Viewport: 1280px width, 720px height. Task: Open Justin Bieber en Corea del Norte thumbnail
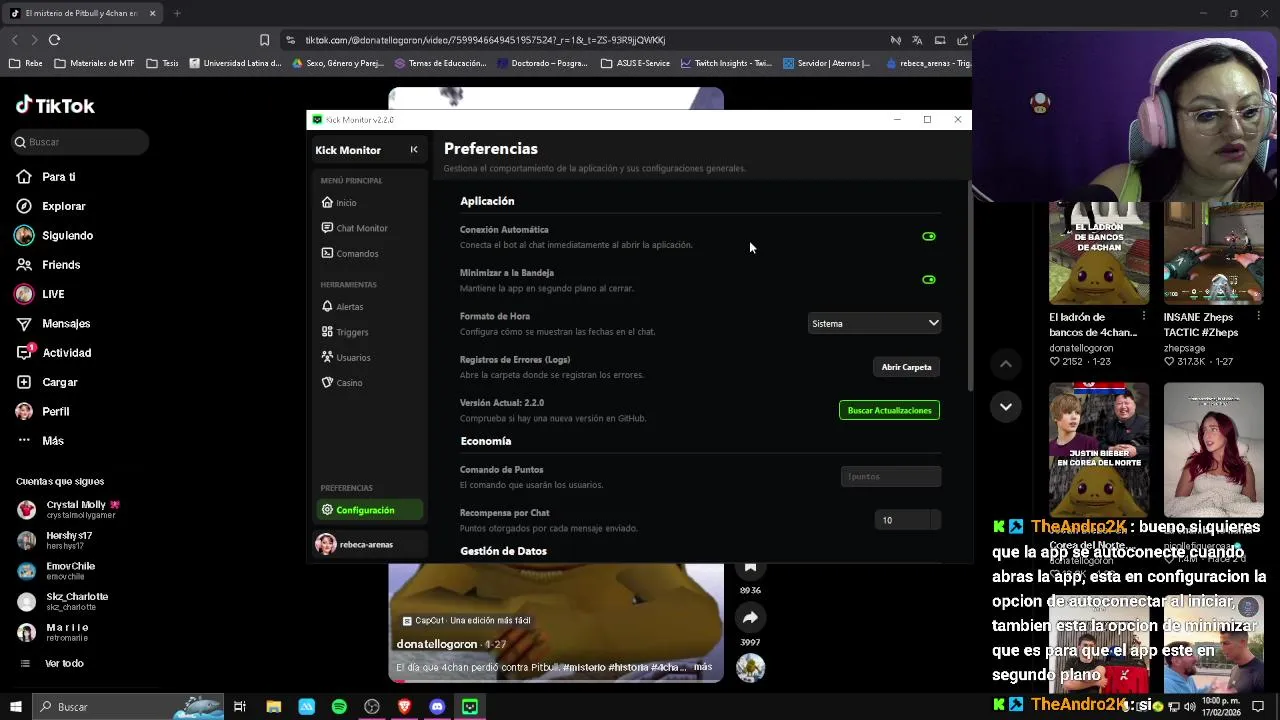click(1099, 448)
